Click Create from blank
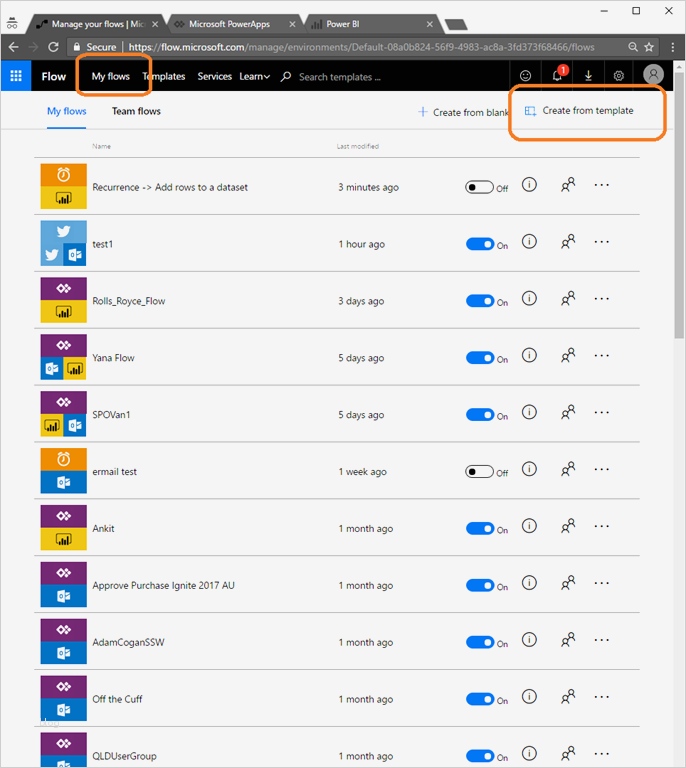Viewport: 686px width, 768px height. point(463,112)
